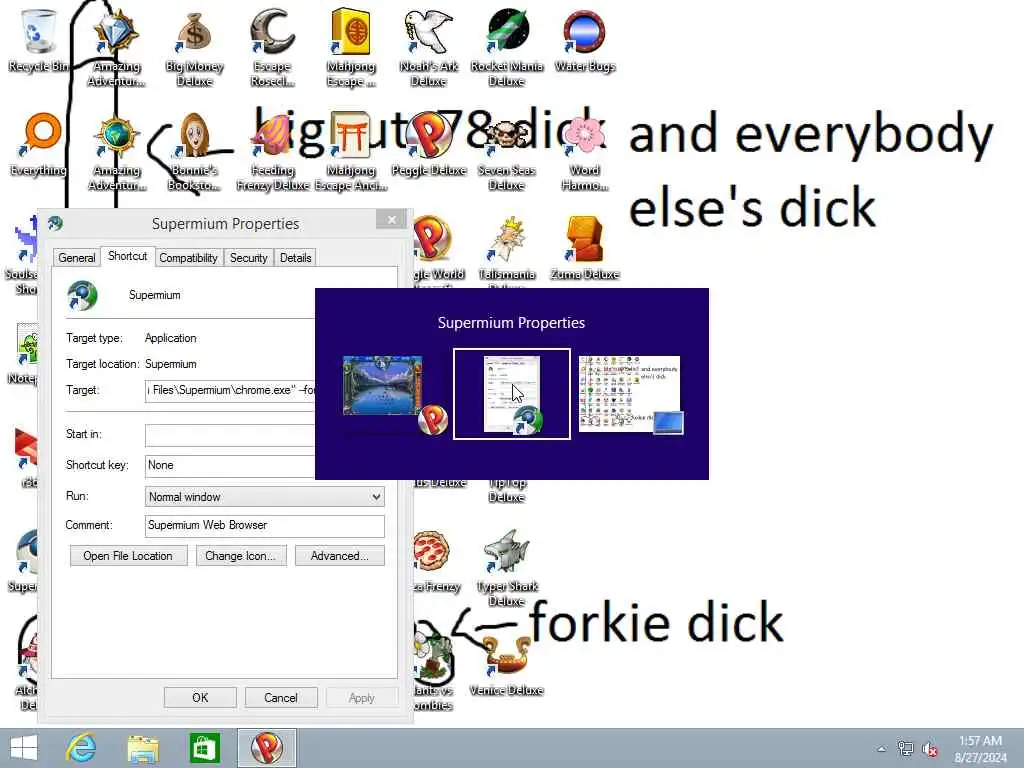Open Talismania Deluxe shortcut

click(x=507, y=251)
